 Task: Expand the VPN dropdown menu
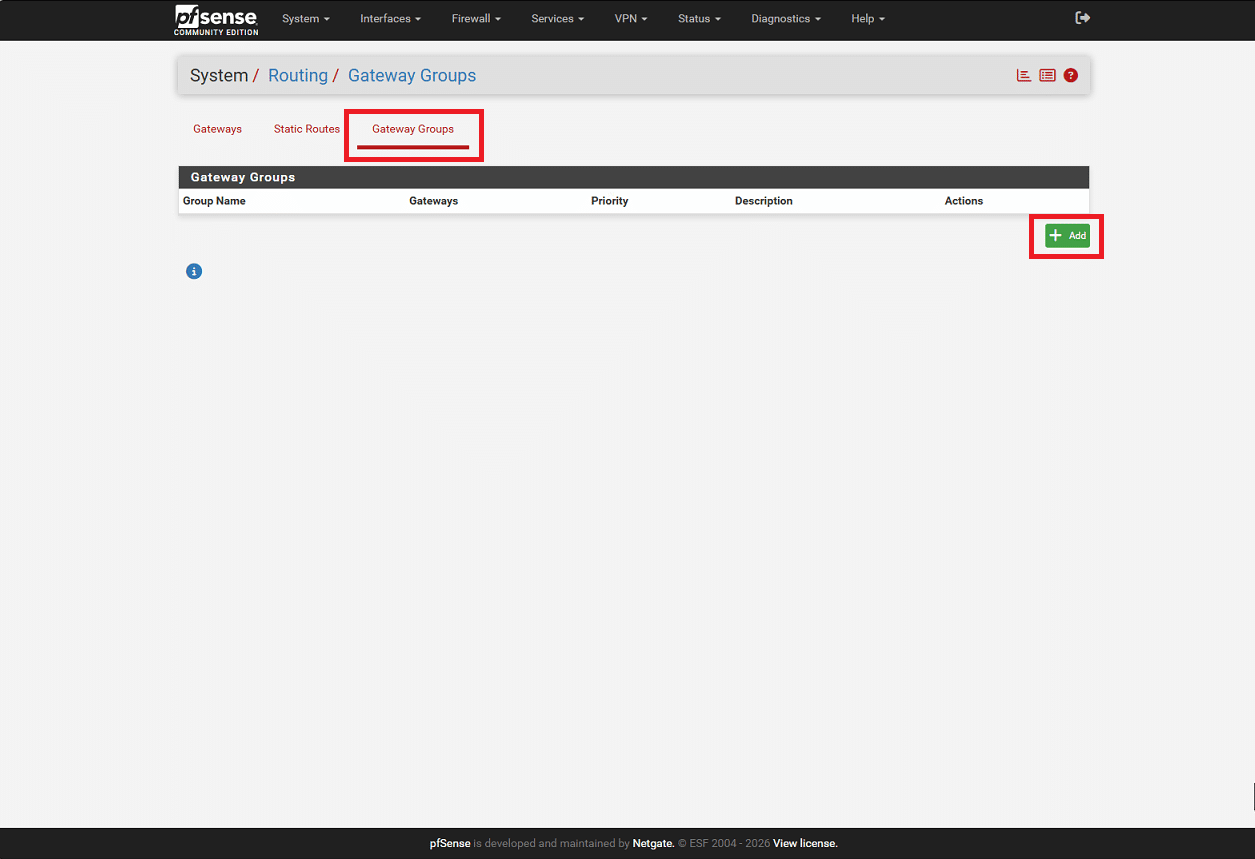630,19
